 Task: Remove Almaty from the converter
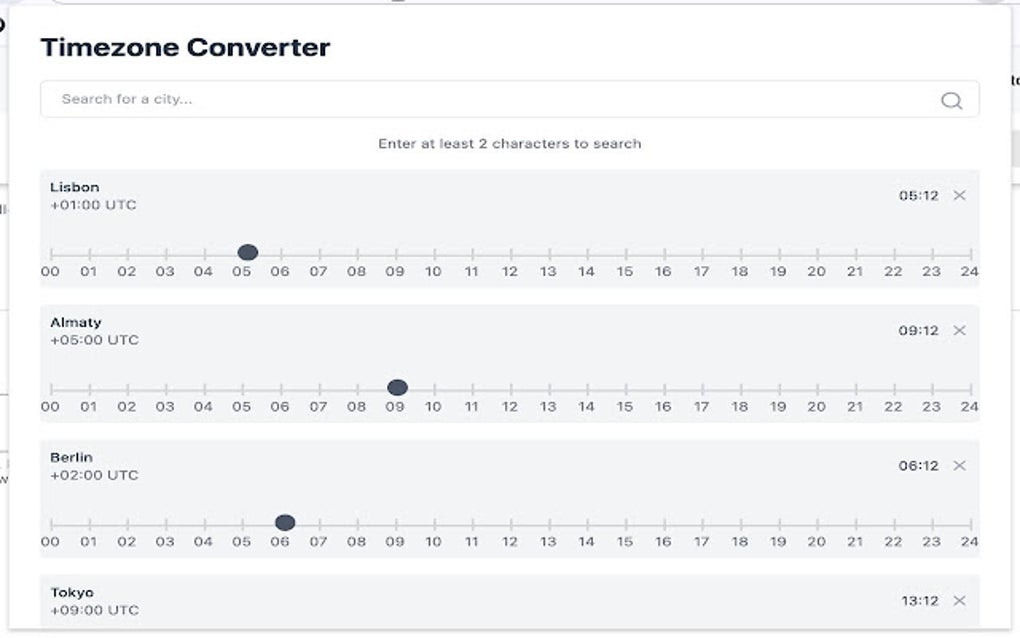tap(960, 329)
